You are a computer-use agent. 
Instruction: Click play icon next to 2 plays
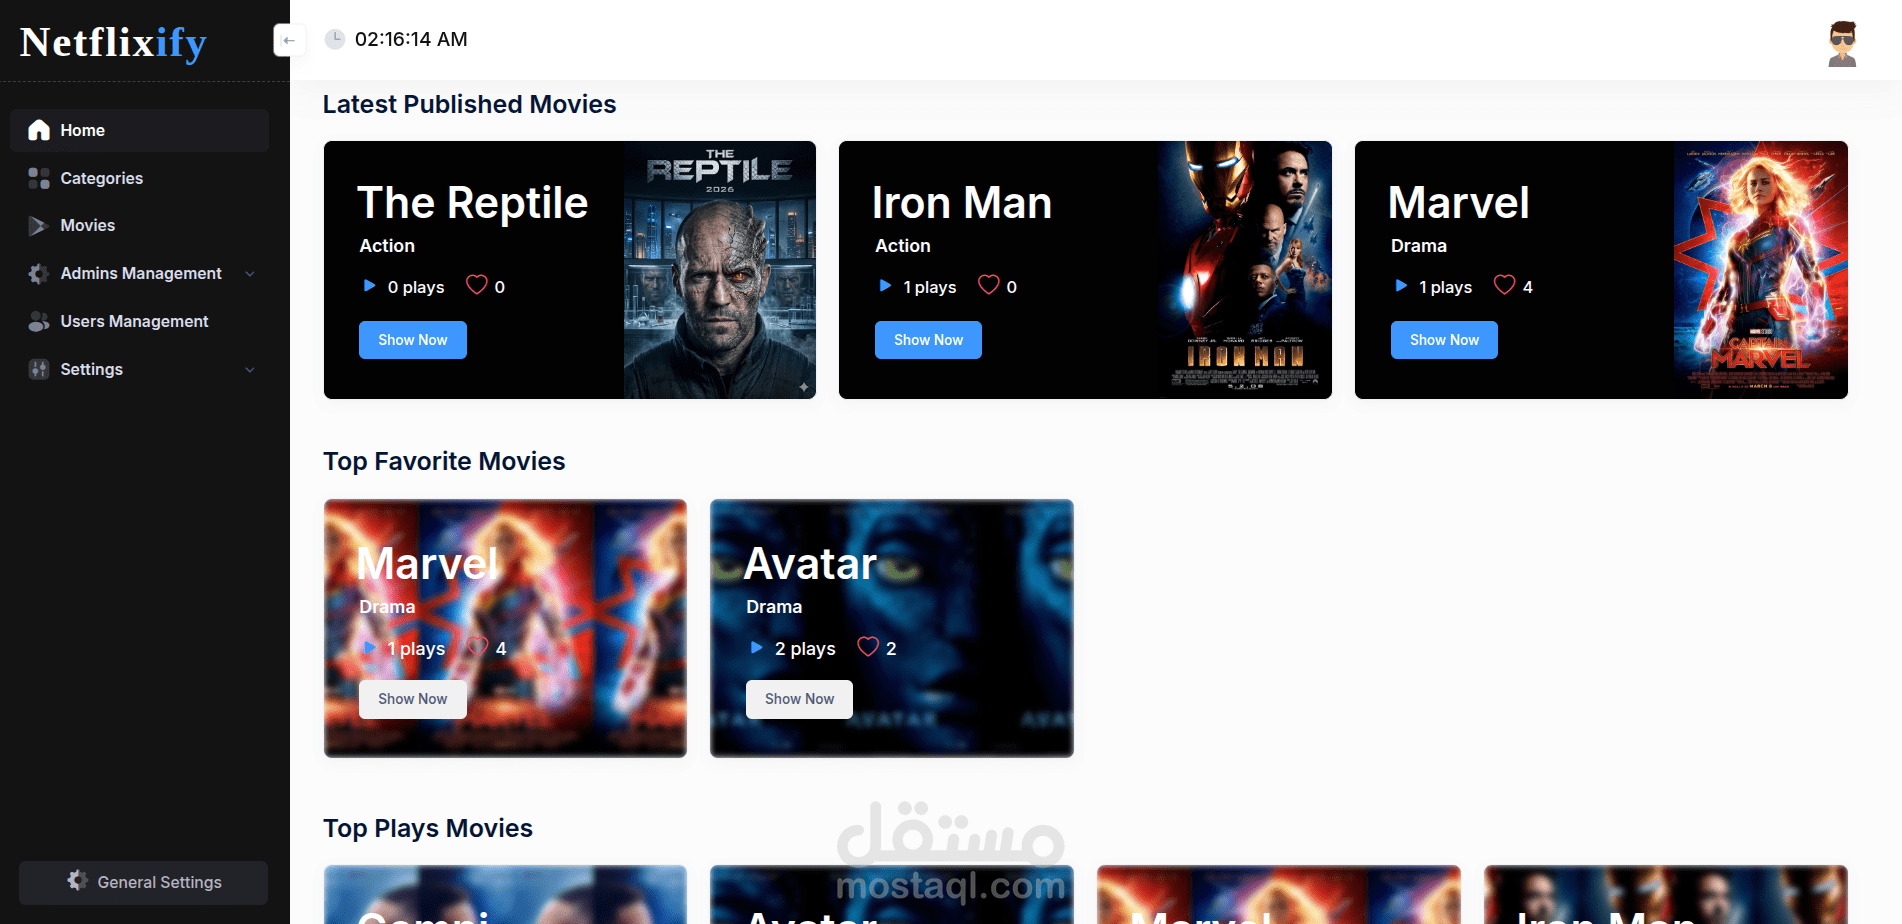tap(757, 648)
